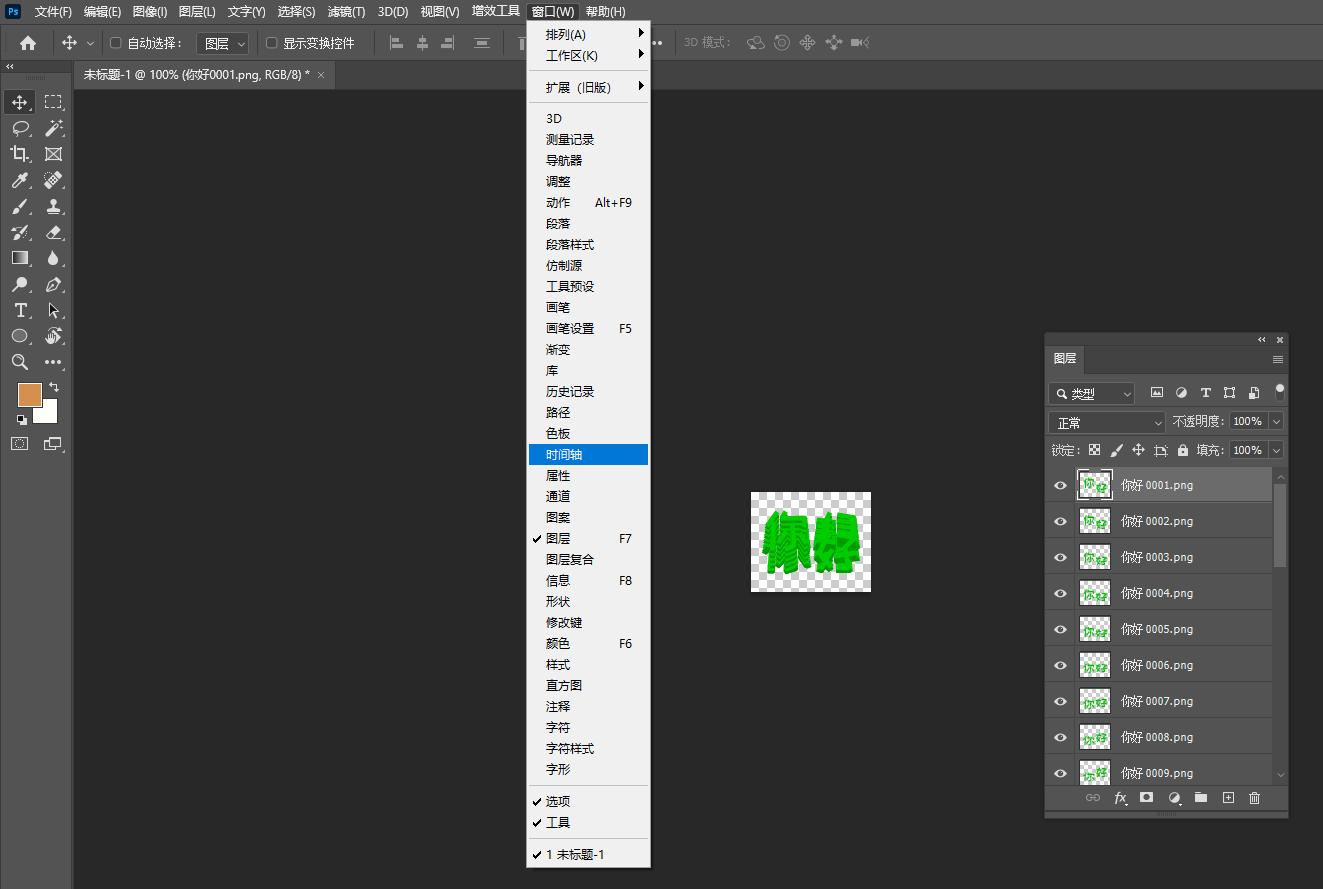Select the Crop tool

20,154
